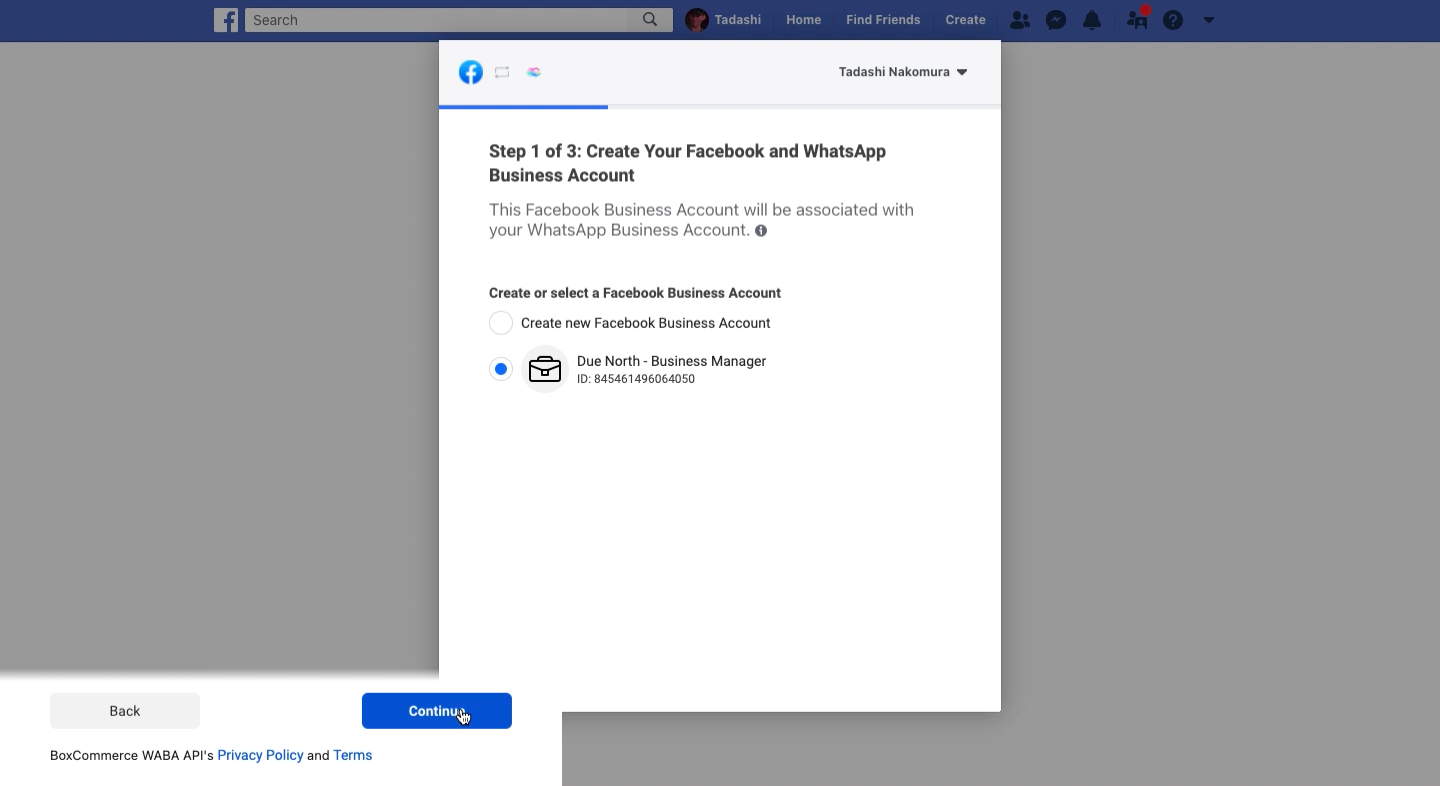Open Find Friends in the navbar

click(883, 20)
